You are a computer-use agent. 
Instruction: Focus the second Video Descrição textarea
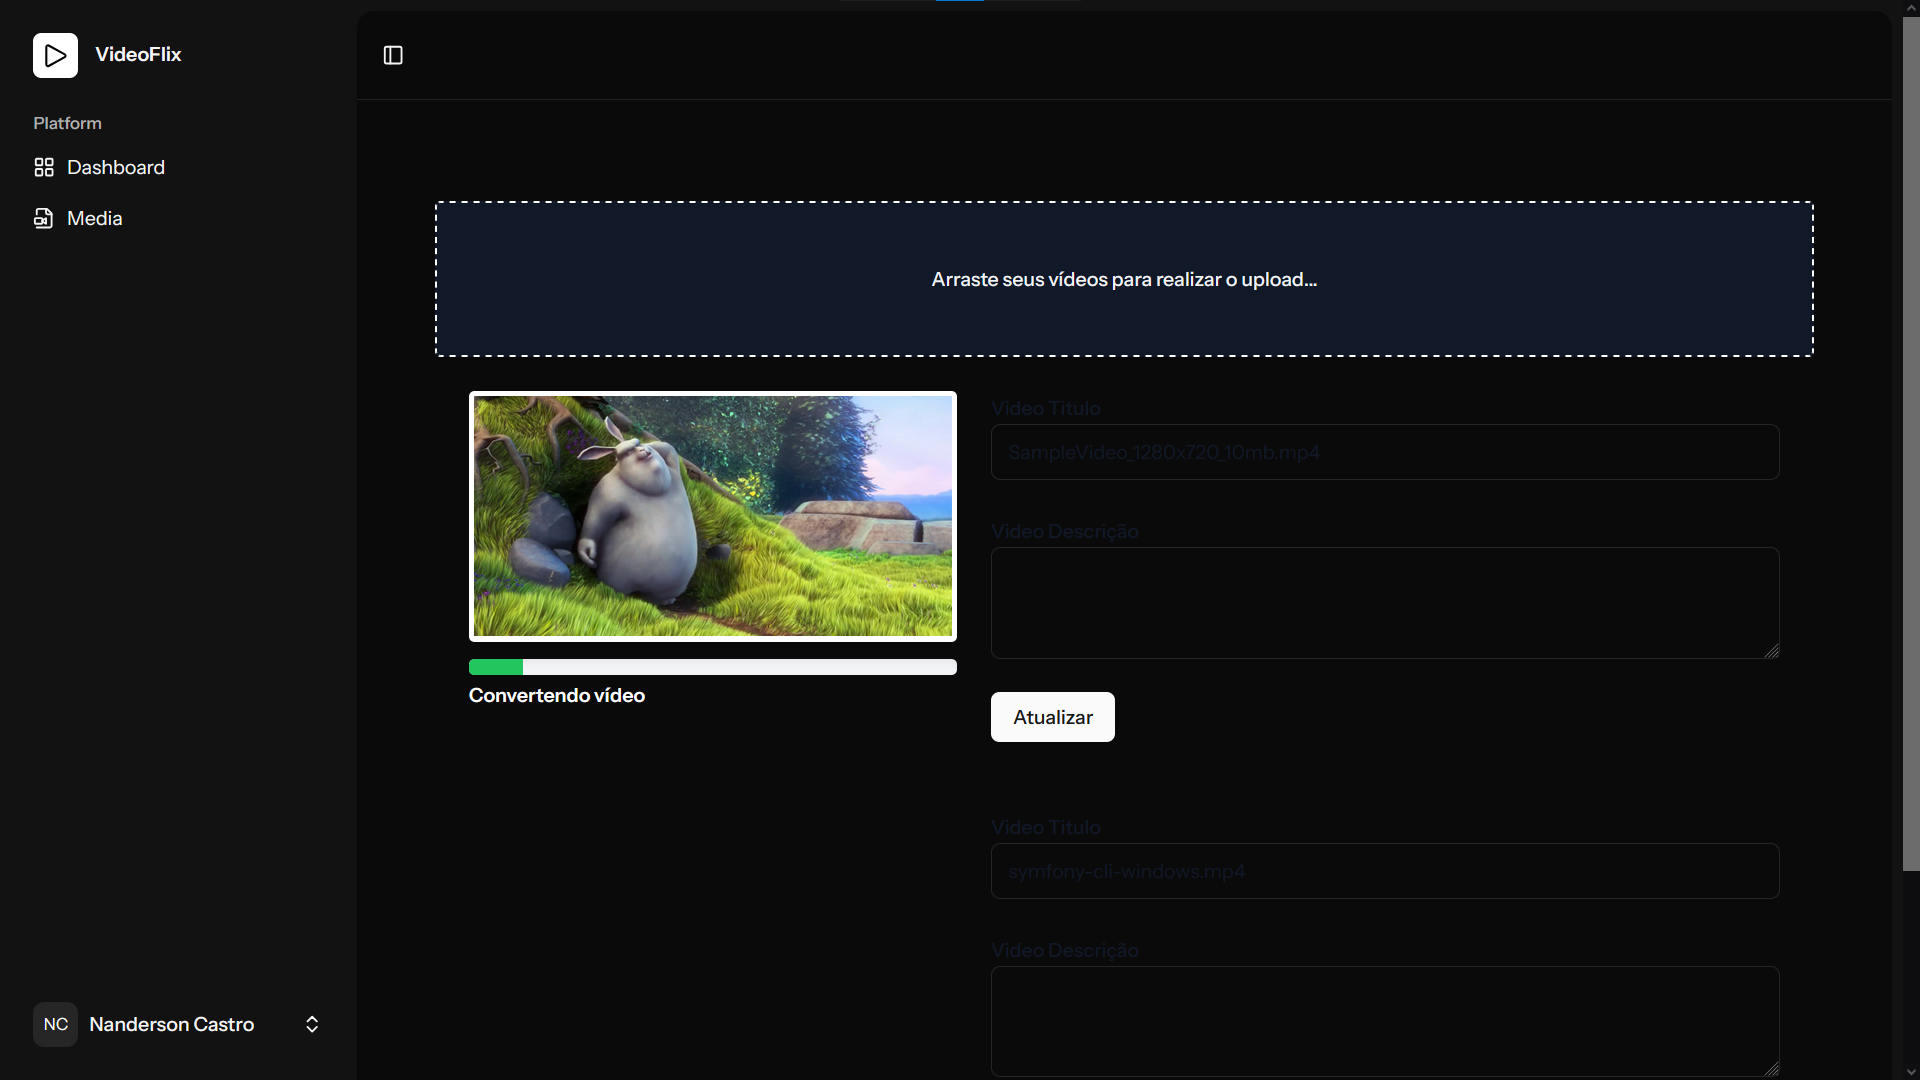click(1385, 1021)
